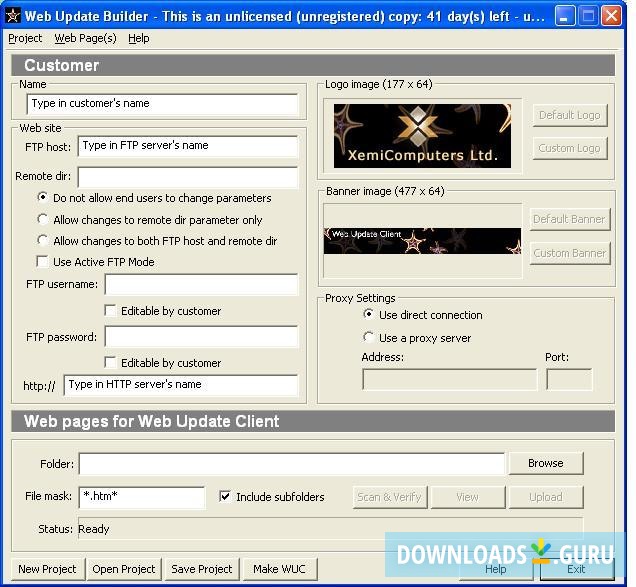Viewport: 636px width, 587px height.
Task: Close the Web Update Builder window
Action: coord(611,16)
